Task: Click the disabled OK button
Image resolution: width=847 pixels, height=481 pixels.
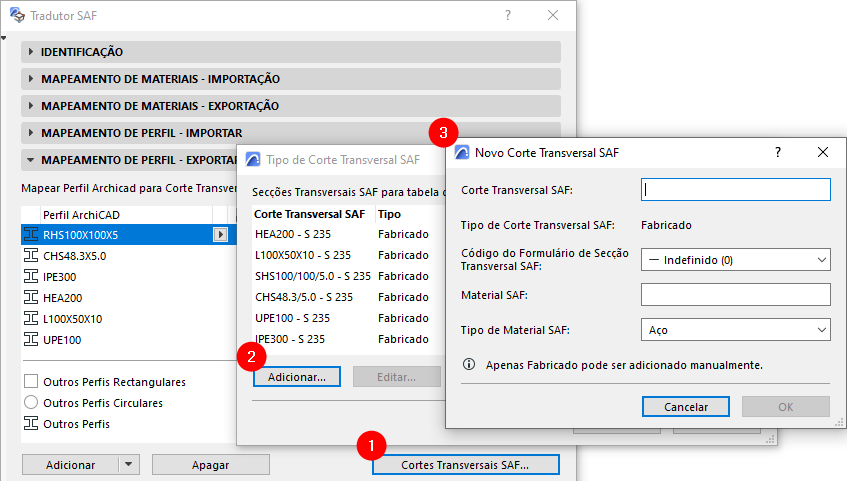Action: coord(785,407)
